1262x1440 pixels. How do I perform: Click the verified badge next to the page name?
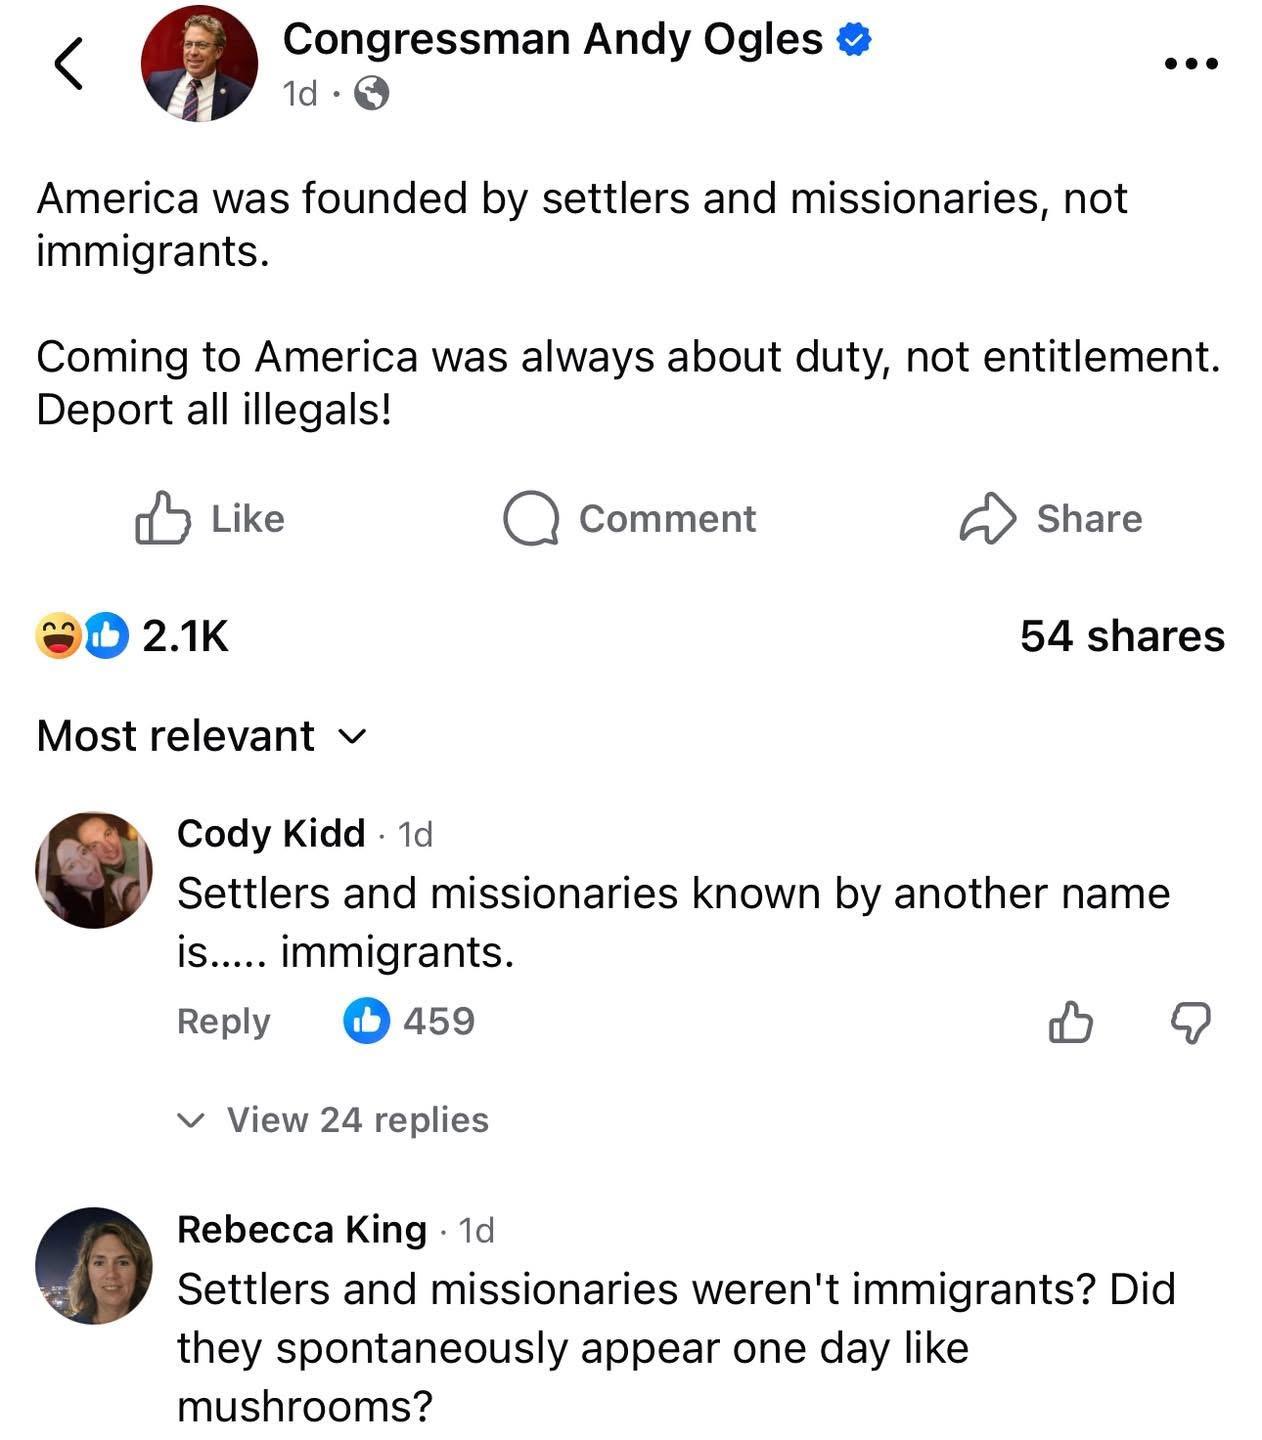(853, 40)
